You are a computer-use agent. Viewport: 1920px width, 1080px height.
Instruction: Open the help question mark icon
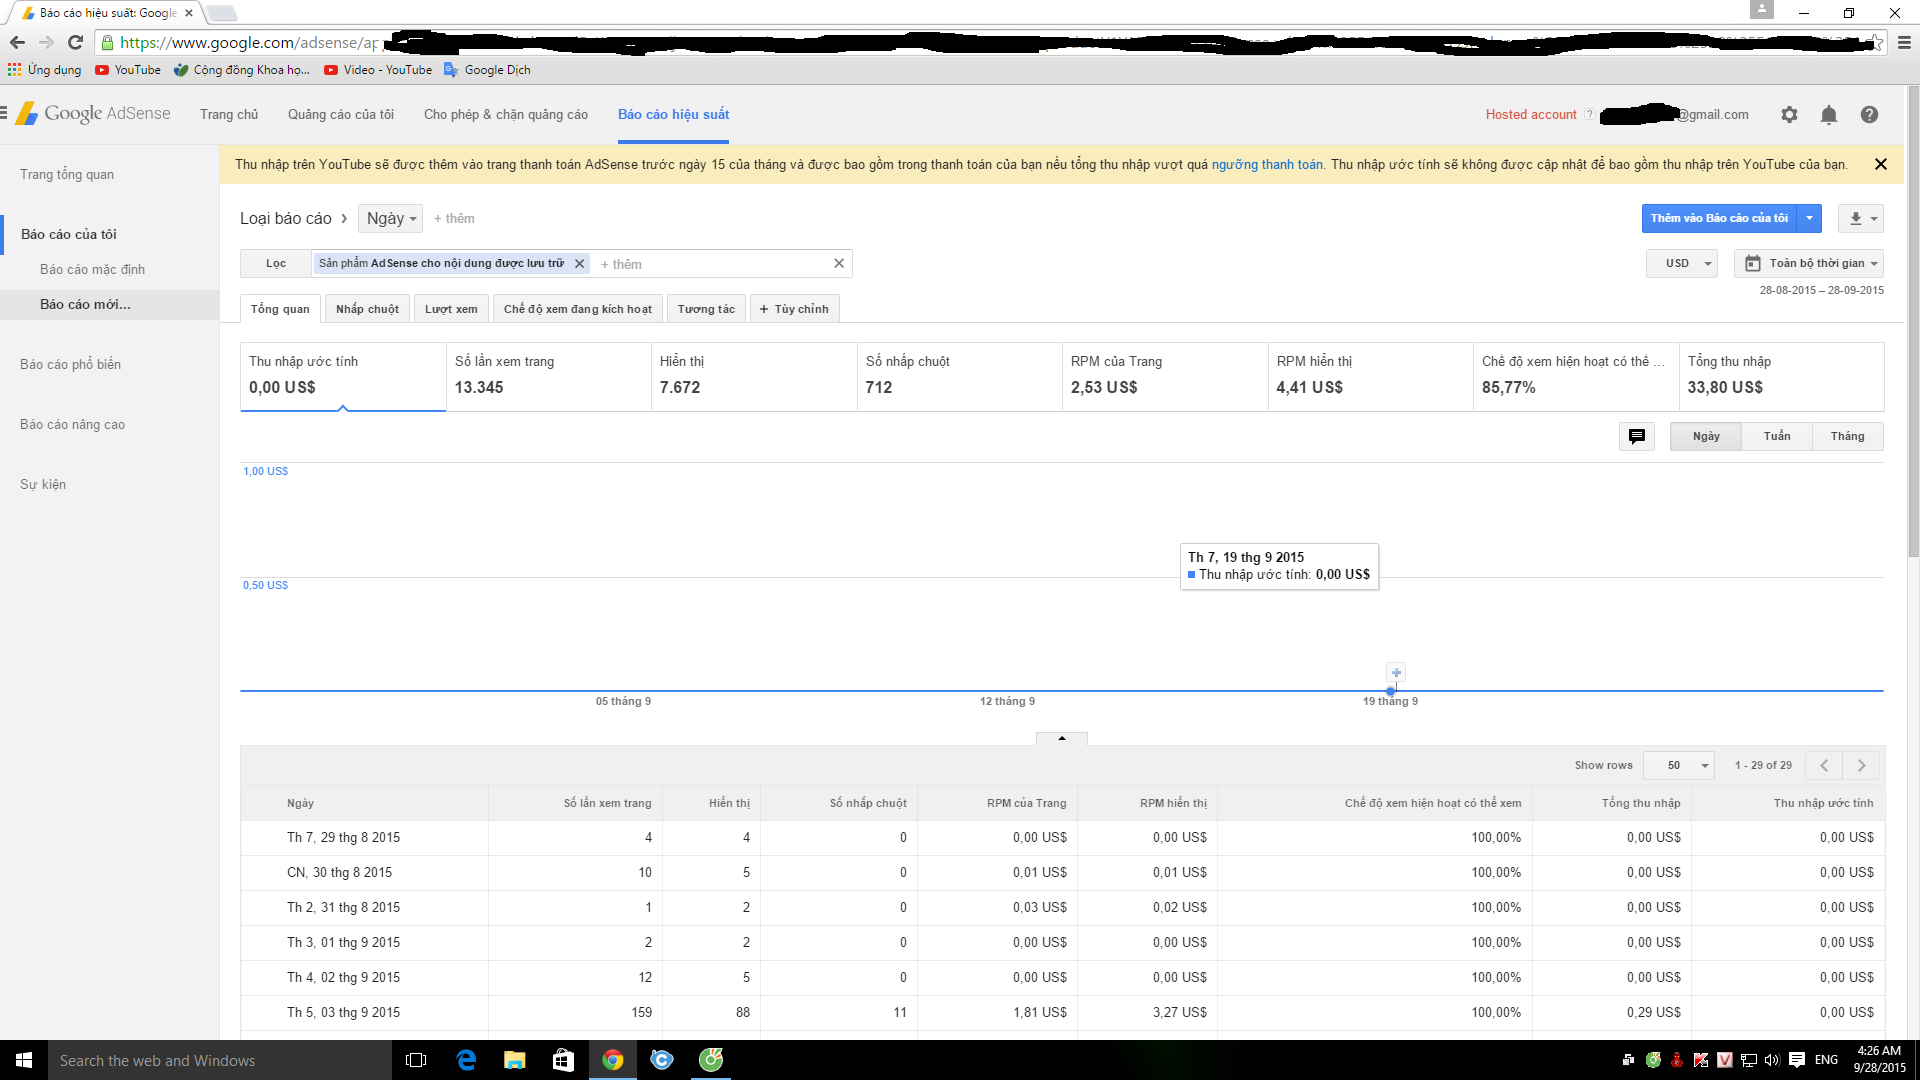click(x=1869, y=115)
